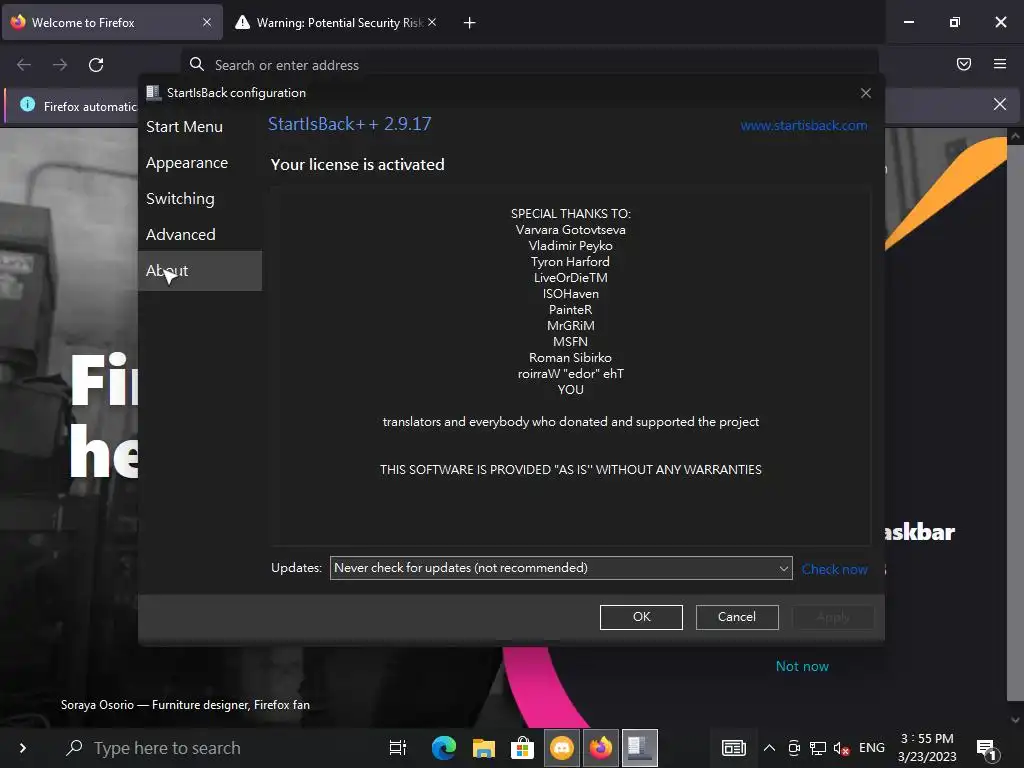
Task: Click the Start arrow button on taskbar
Action: tap(23, 748)
